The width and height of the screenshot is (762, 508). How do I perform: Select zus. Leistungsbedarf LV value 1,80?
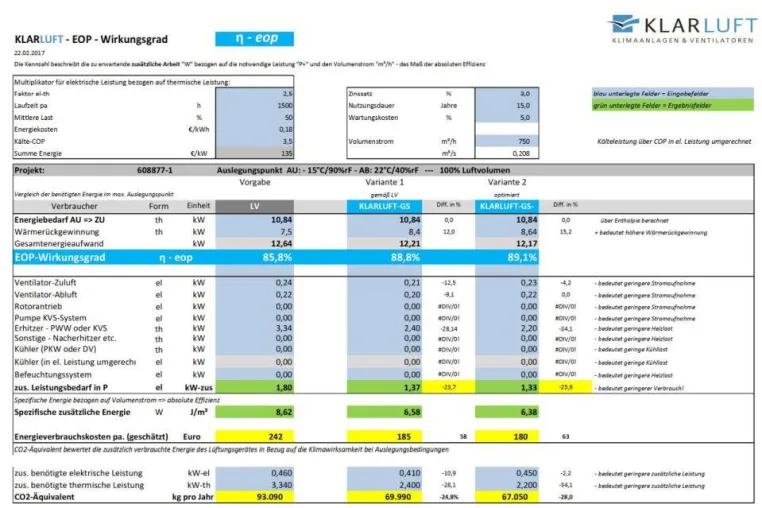[x=255, y=387]
